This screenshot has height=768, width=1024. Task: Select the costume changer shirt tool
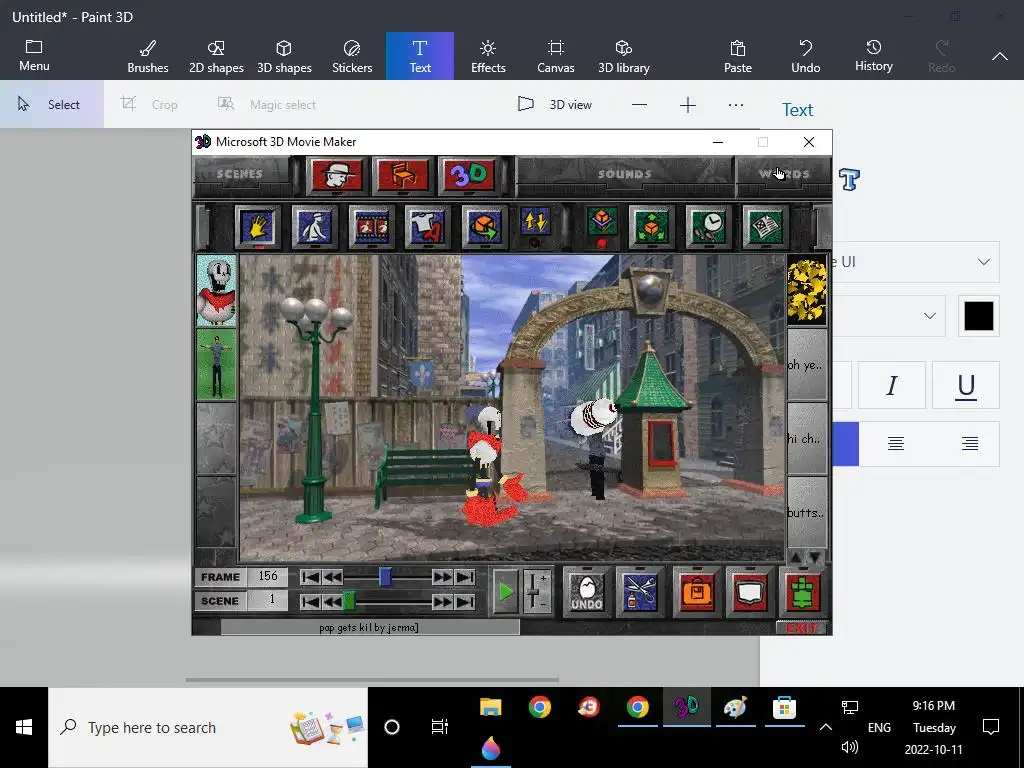427,226
